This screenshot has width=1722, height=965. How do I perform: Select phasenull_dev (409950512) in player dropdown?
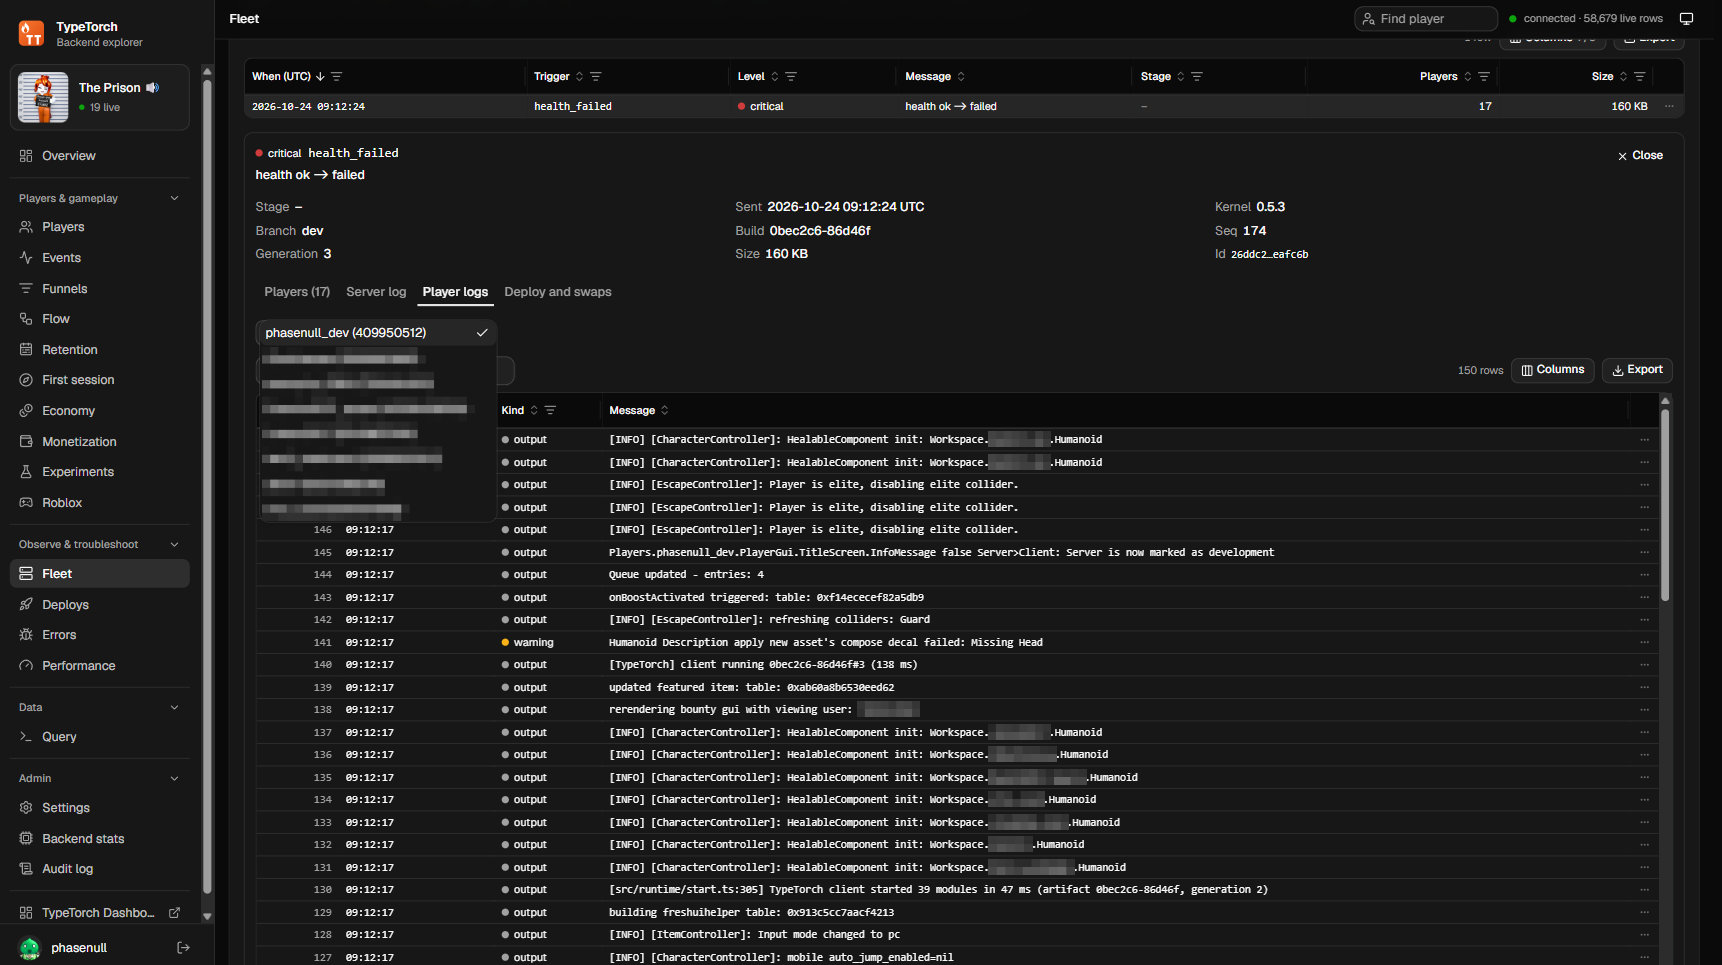coord(376,333)
